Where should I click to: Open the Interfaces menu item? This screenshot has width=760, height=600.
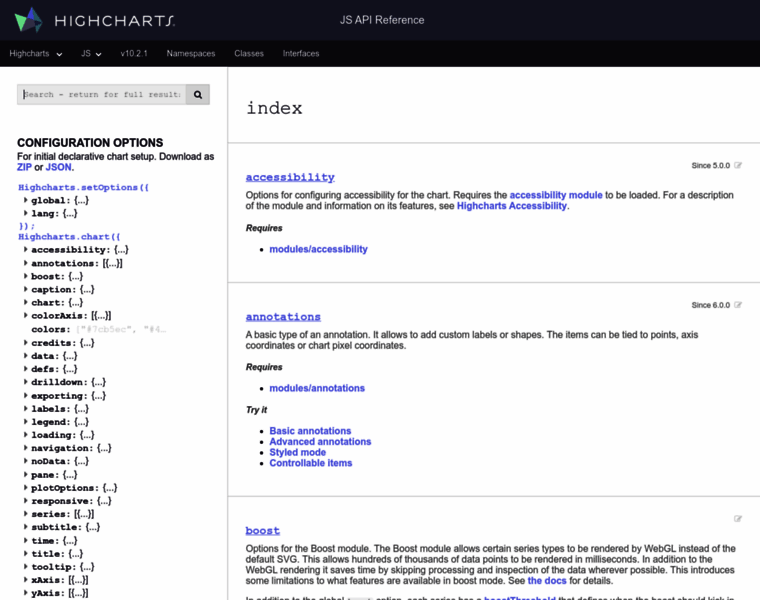(301, 53)
